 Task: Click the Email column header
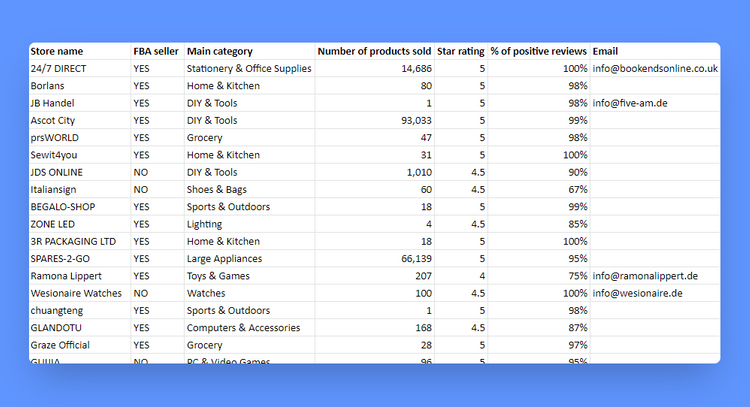[606, 51]
